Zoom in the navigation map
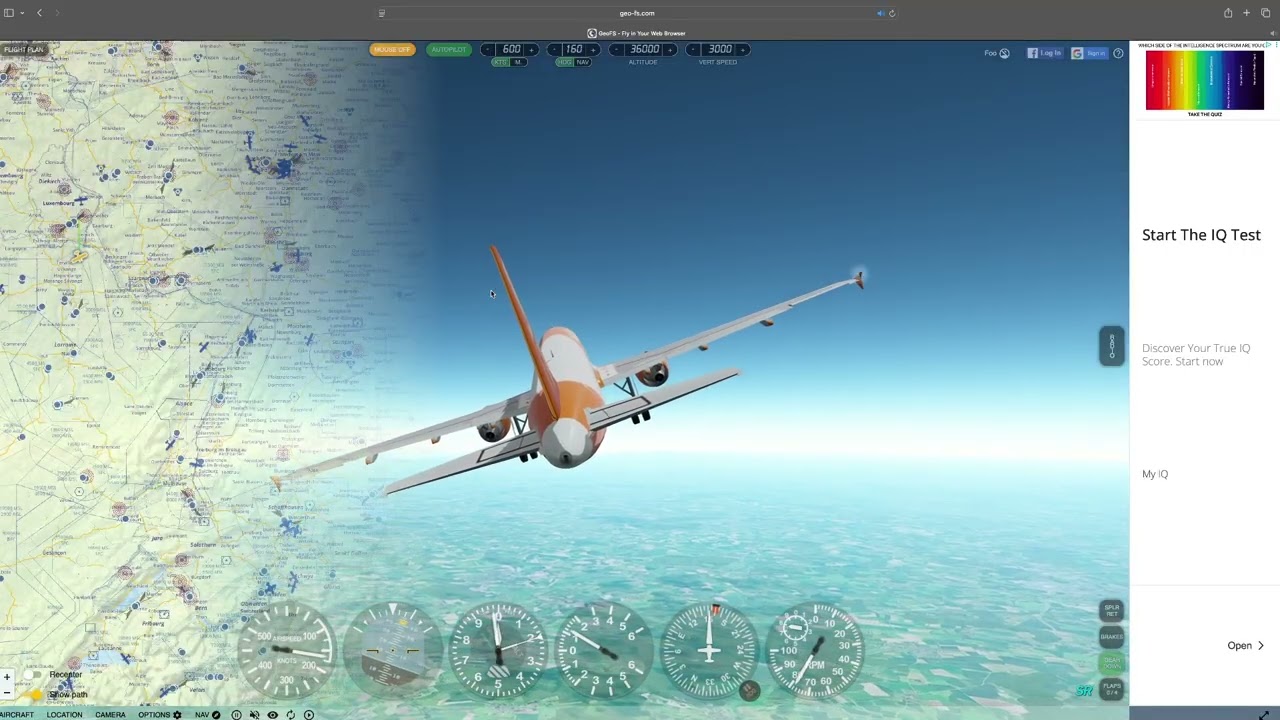1280x720 pixels. pyautogui.click(x=7, y=677)
